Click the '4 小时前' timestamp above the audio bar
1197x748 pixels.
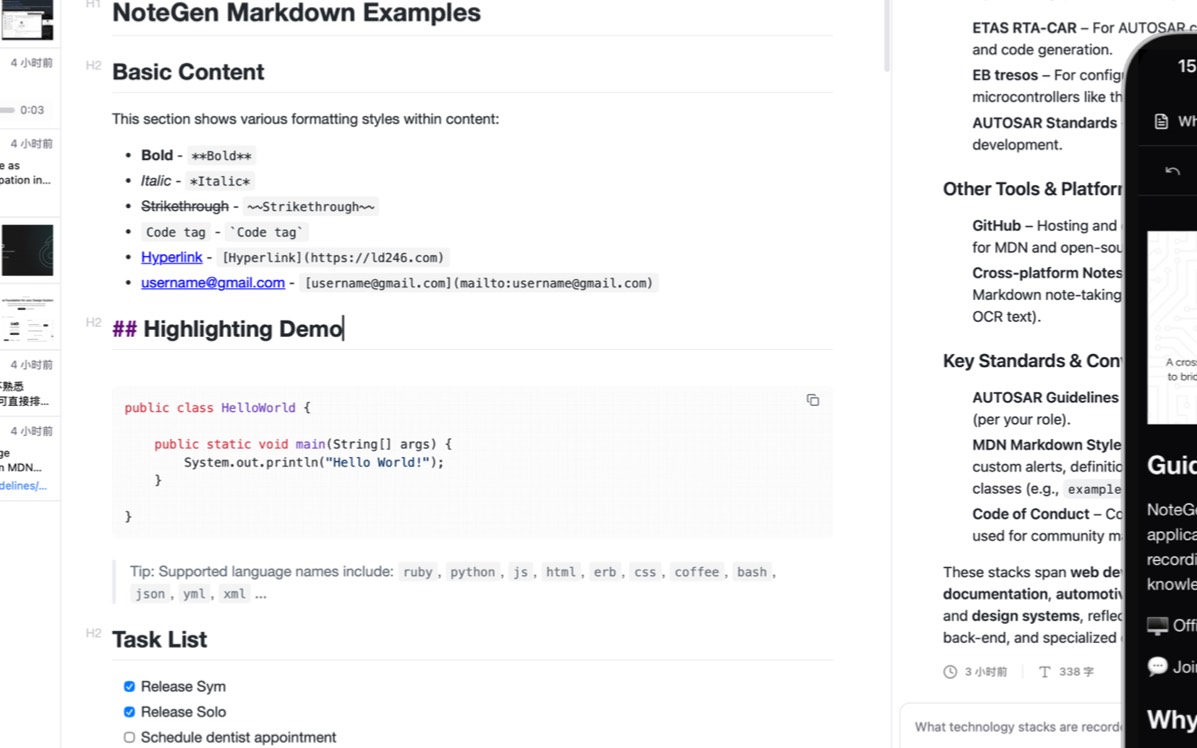[x=31, y=63]
